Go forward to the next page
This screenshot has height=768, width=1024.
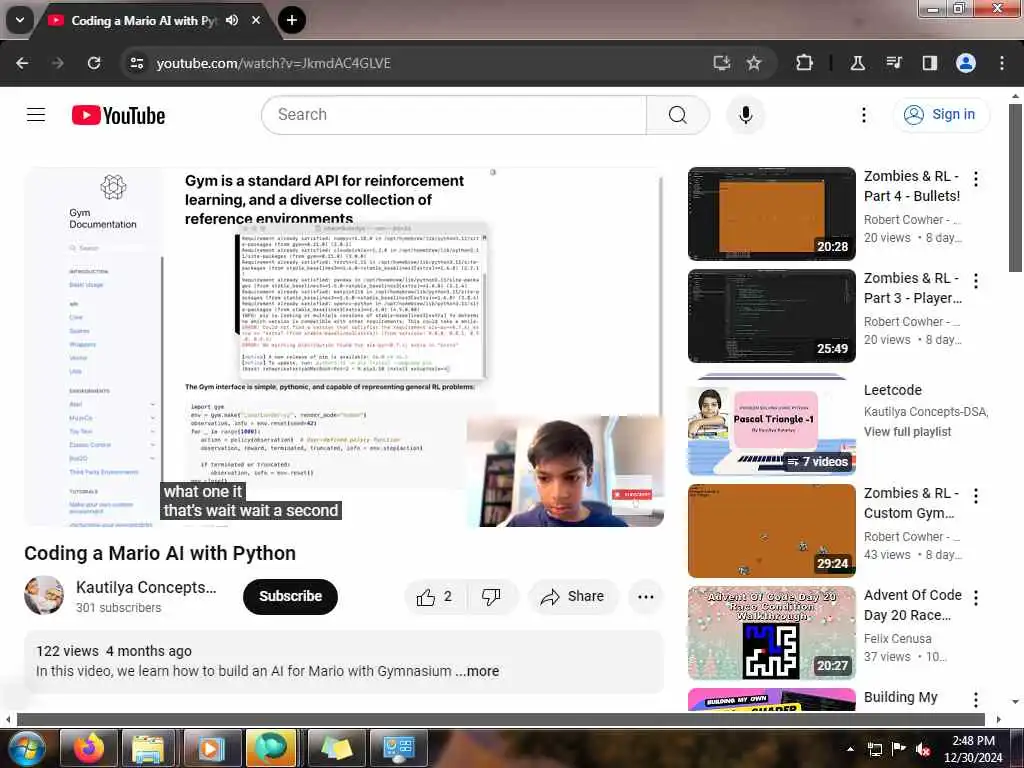coord(57,63)
